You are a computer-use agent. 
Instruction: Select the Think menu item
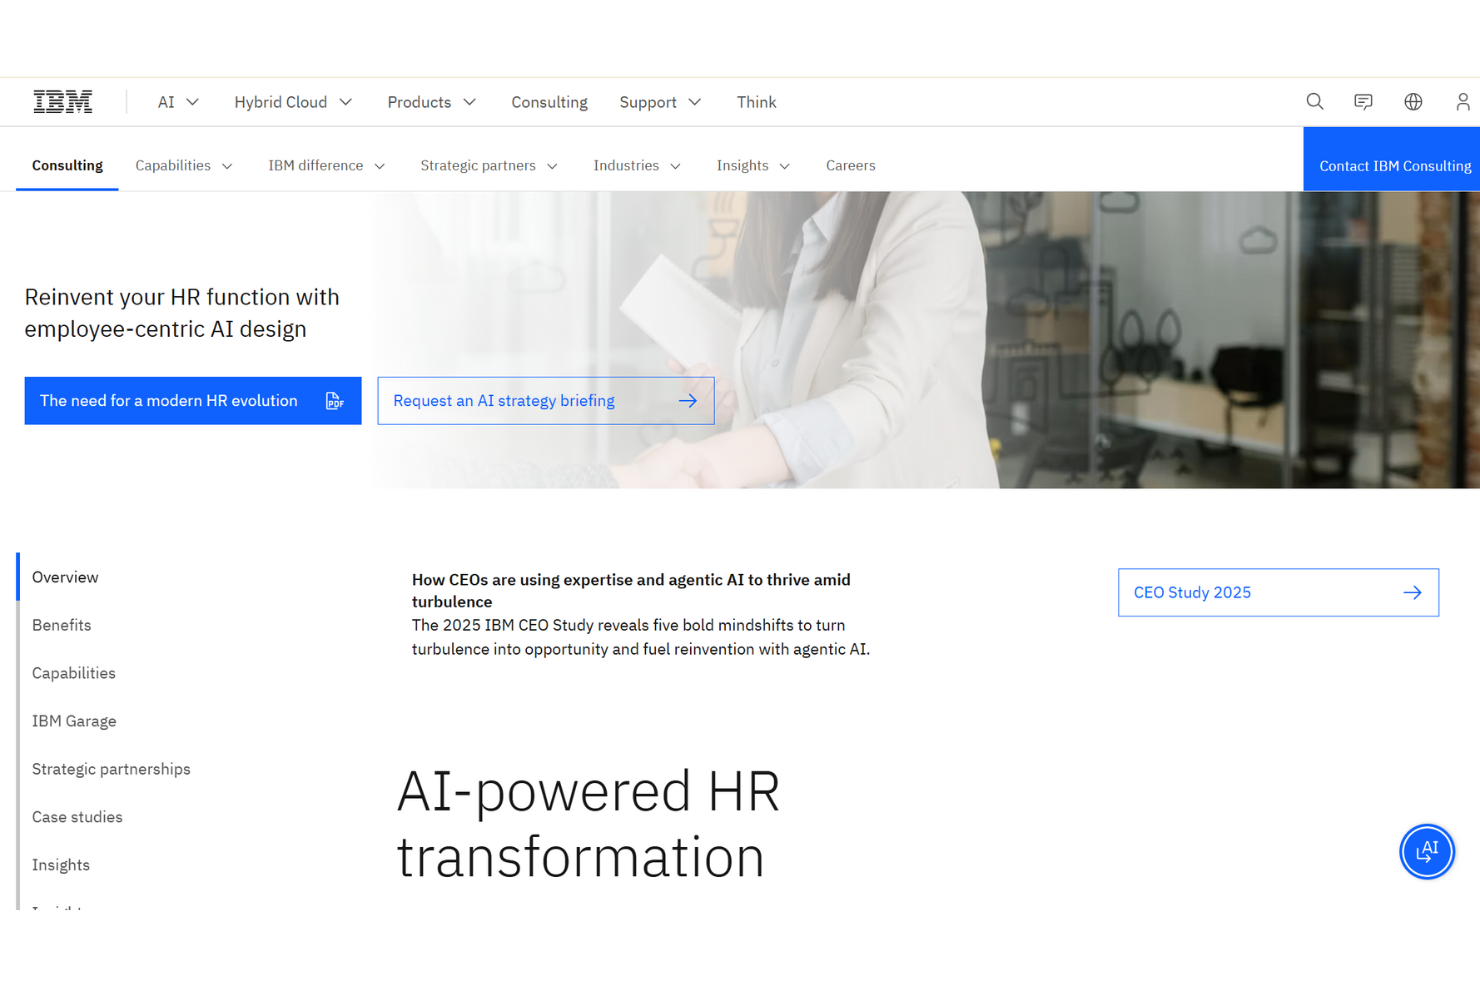pyautogui.click(x=756, y=101)
